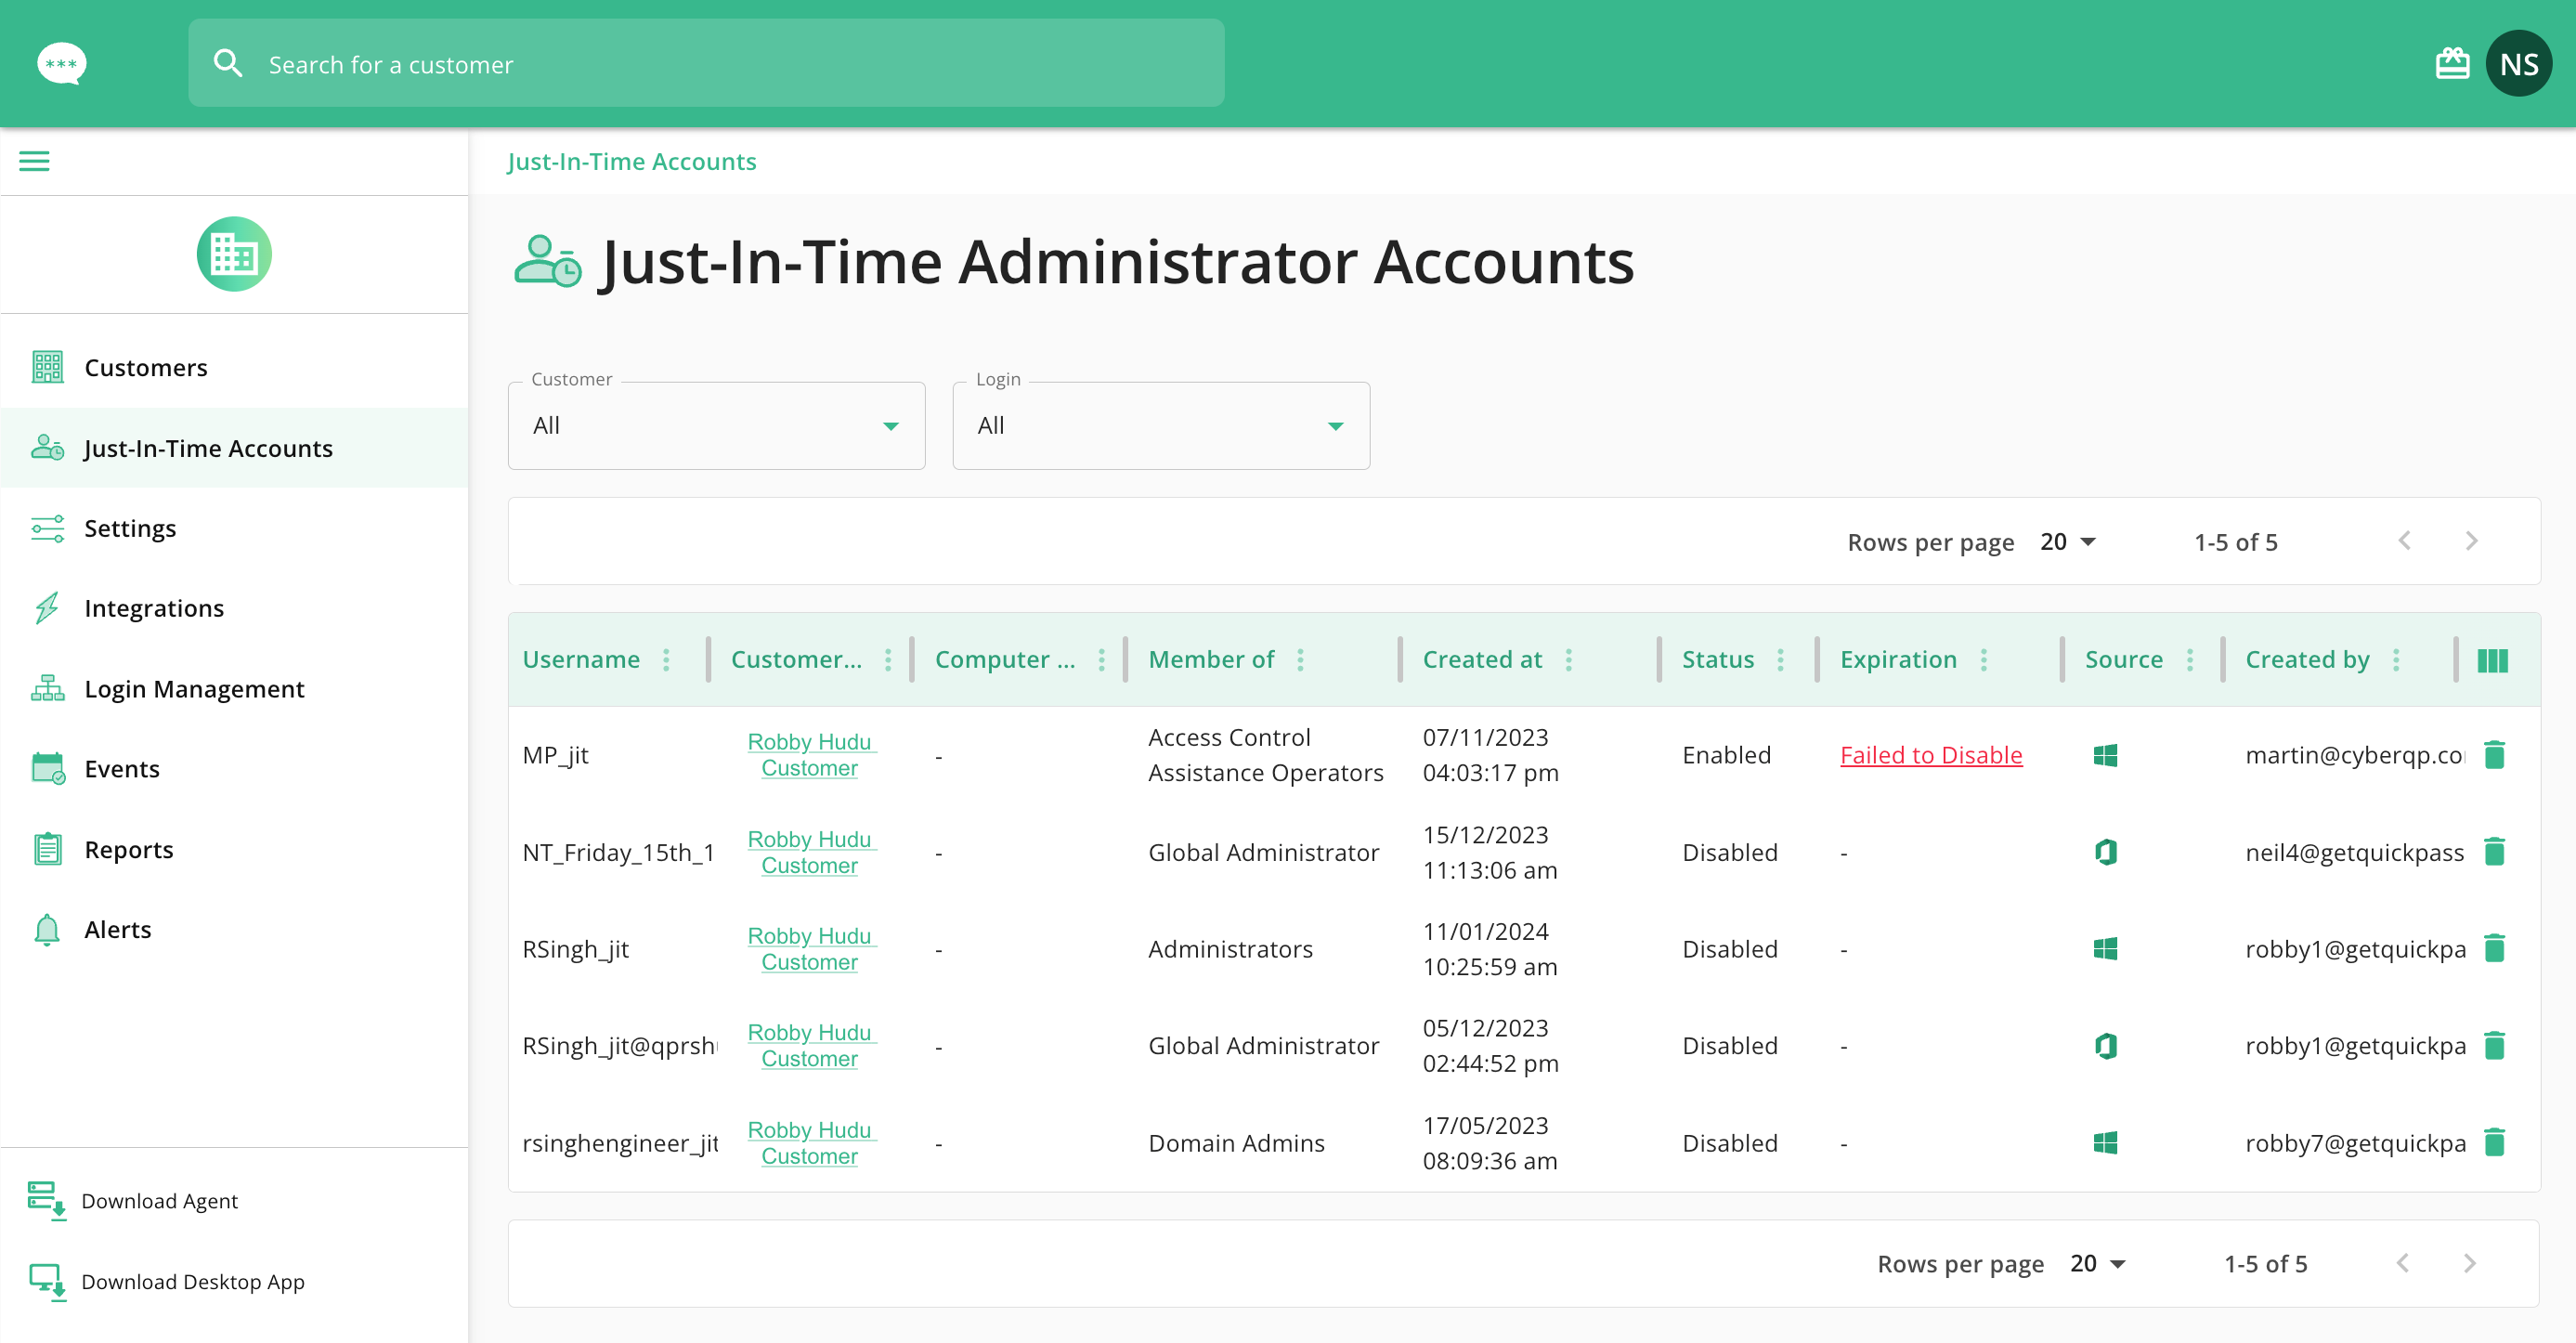Screen dimensions: 2576x1343
Task: Open Alerts in the sidebar
Action: tap(234, 929)
